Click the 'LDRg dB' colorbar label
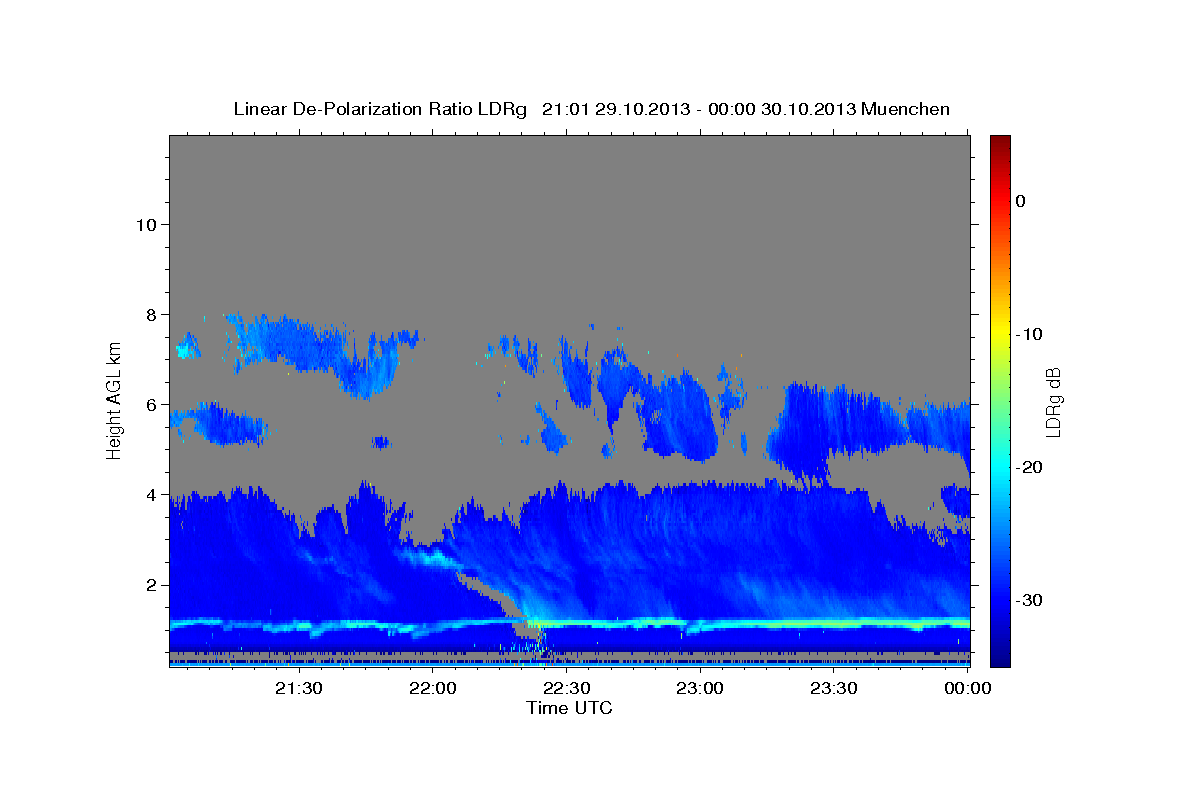The image size is (1200, 800). (x=1052, y=403)
